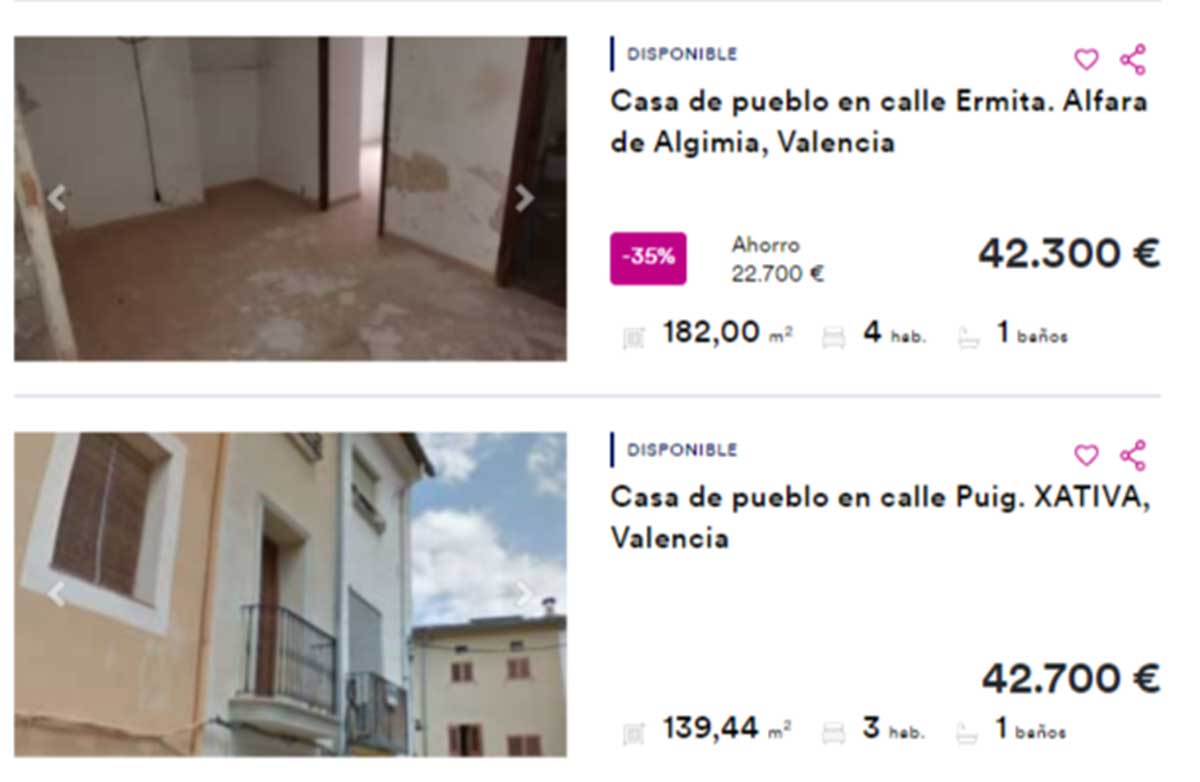Open the Ermita house interior photo

[x=290, y=199]
